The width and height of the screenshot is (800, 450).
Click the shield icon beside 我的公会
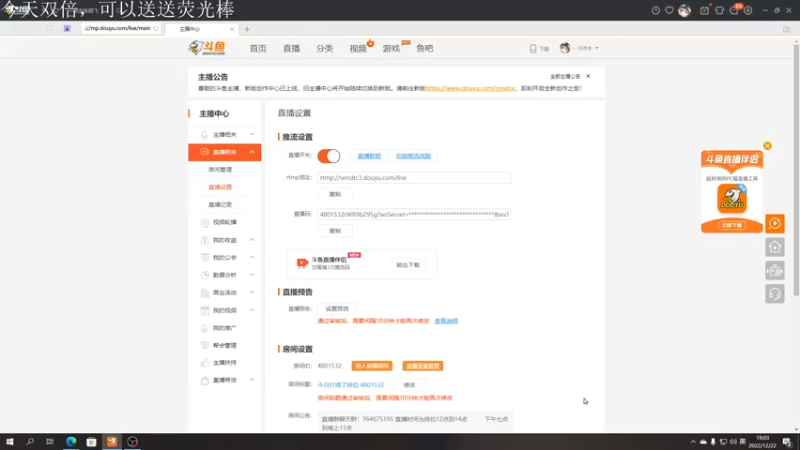[x=205, y=258]
